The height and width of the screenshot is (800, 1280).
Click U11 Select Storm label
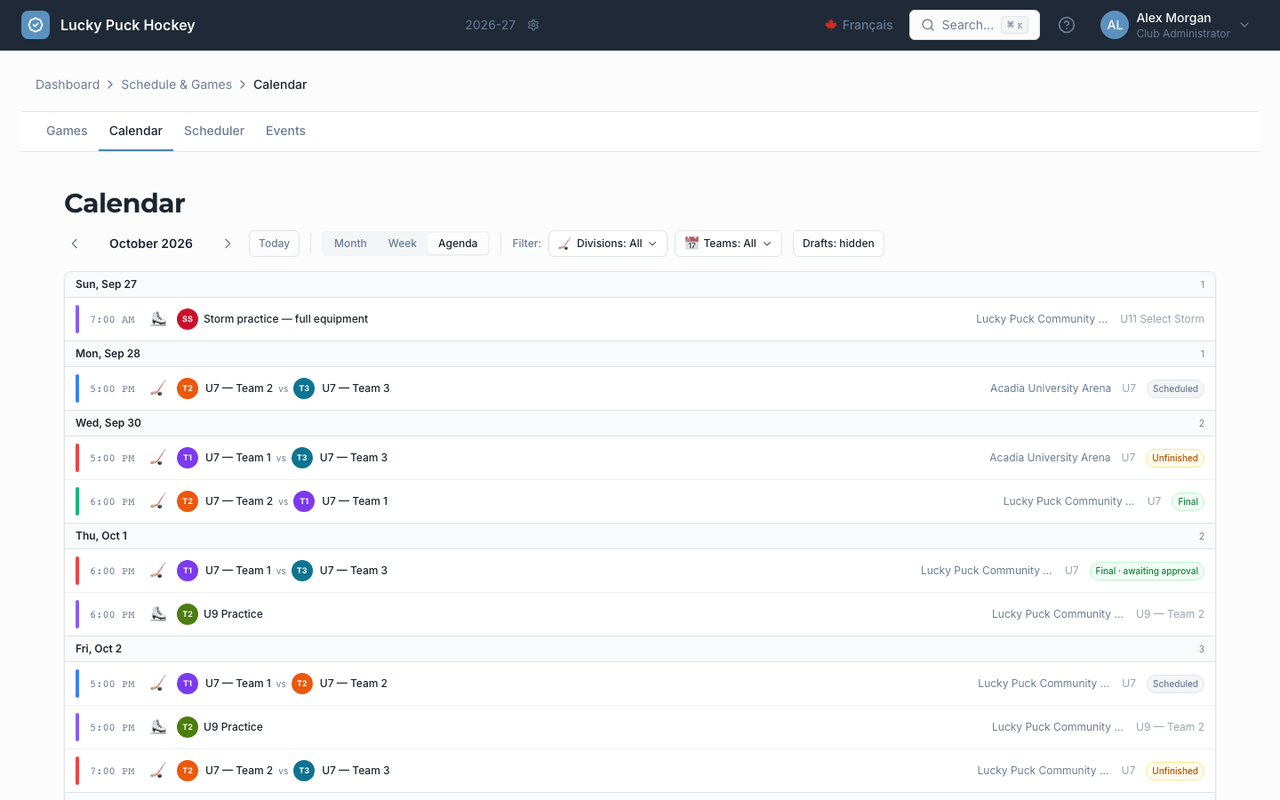point(1162,319)
